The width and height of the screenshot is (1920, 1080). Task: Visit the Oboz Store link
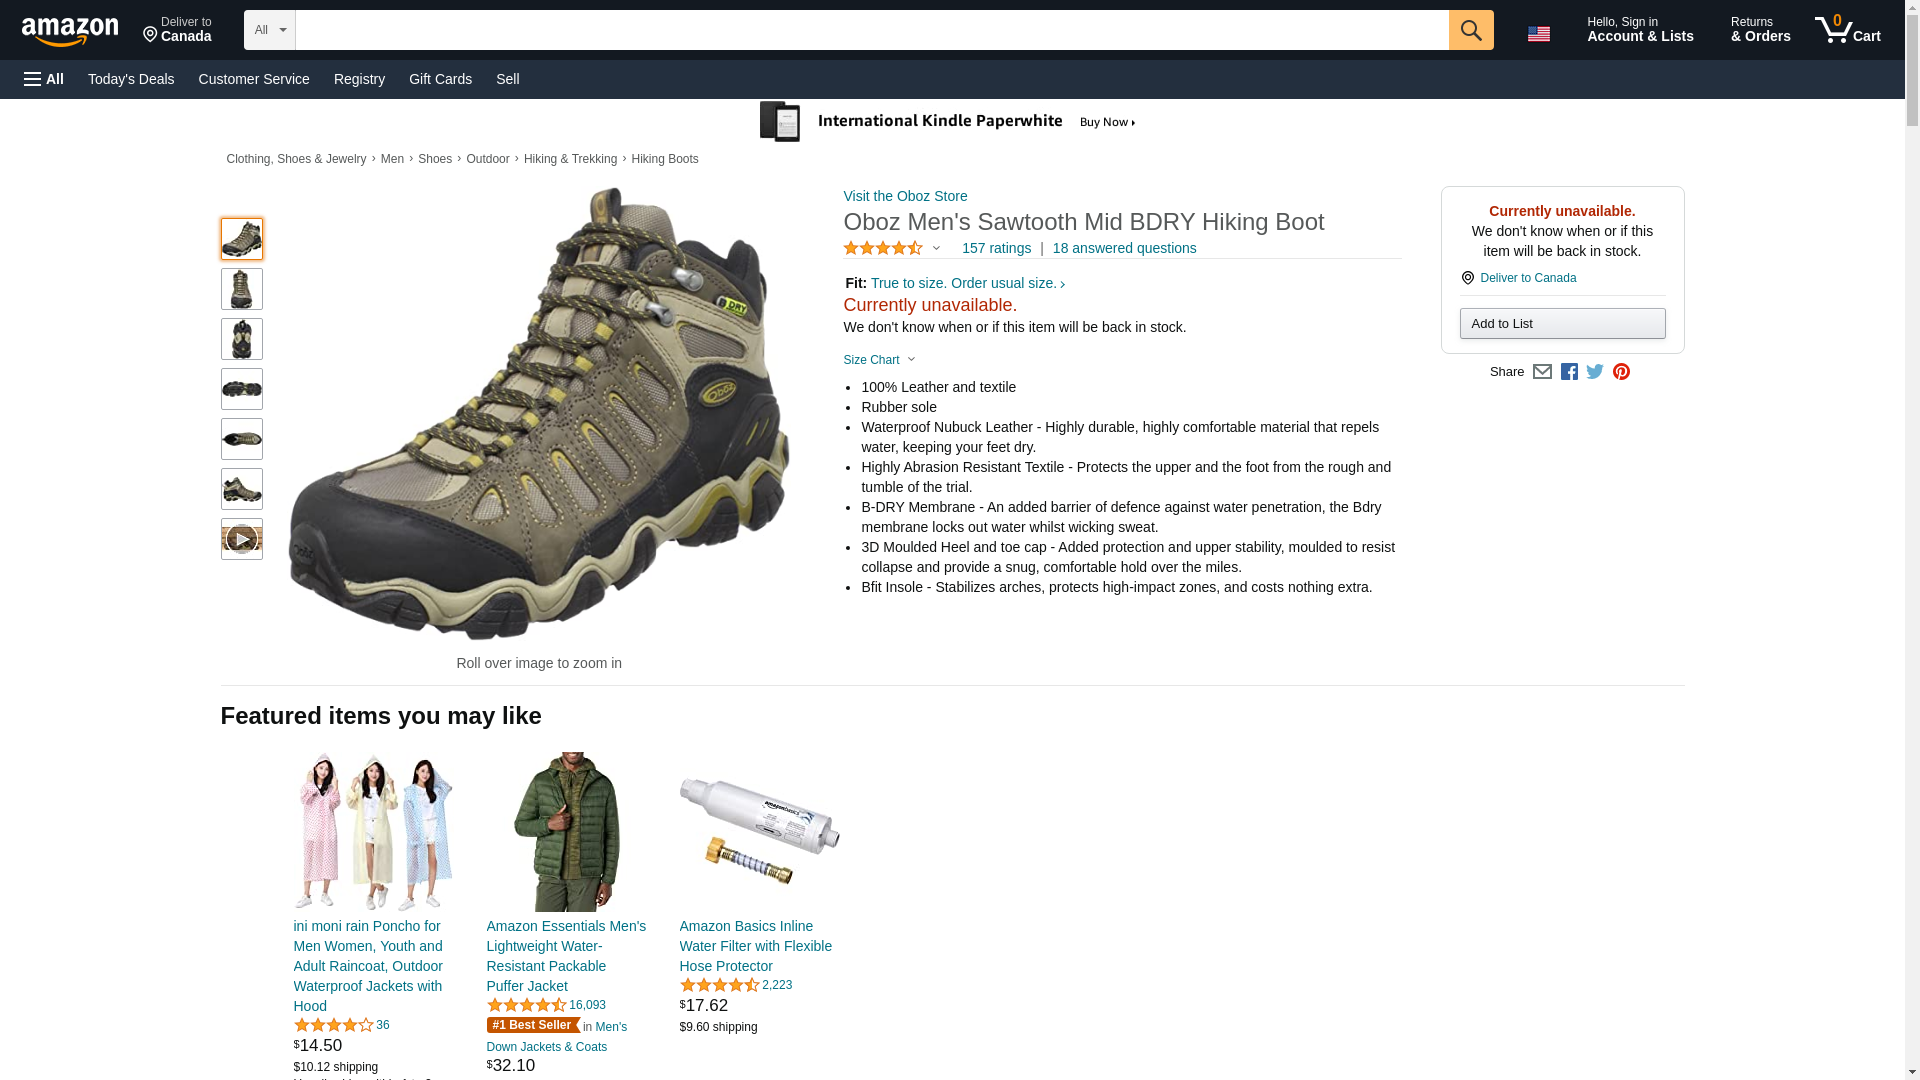pos(905,196)
